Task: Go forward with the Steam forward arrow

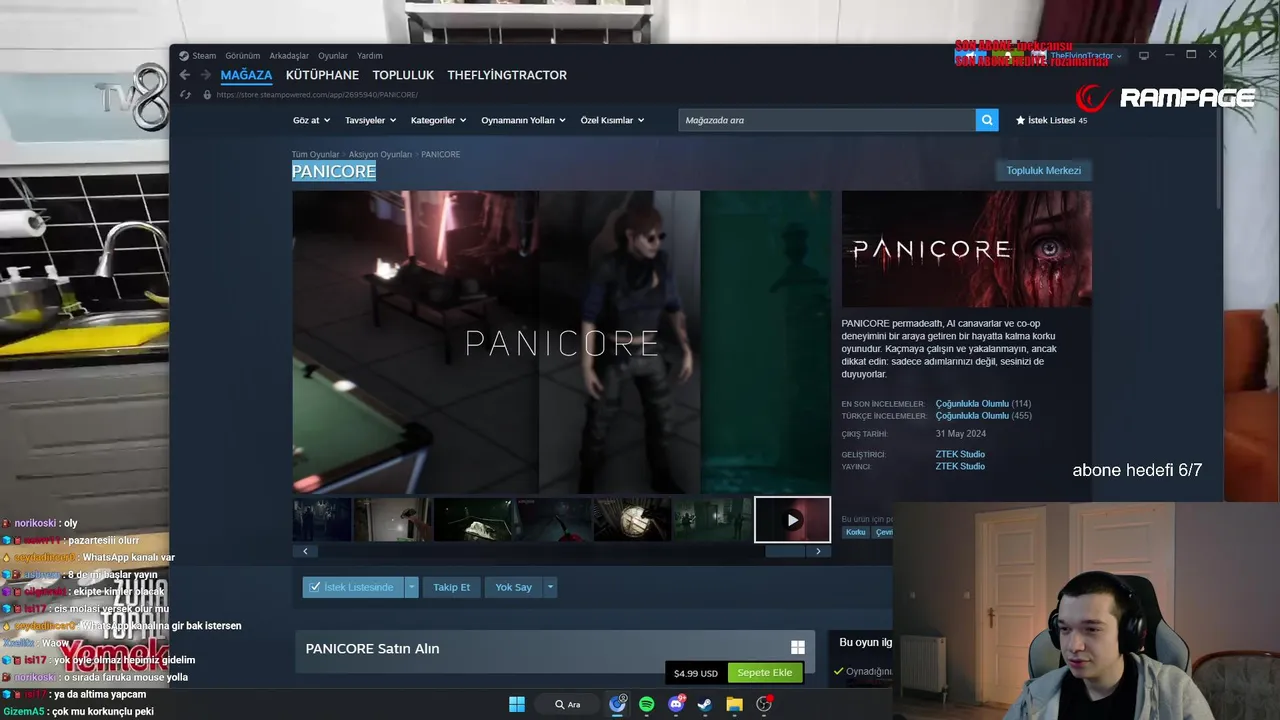Action: tap(206, 75)
